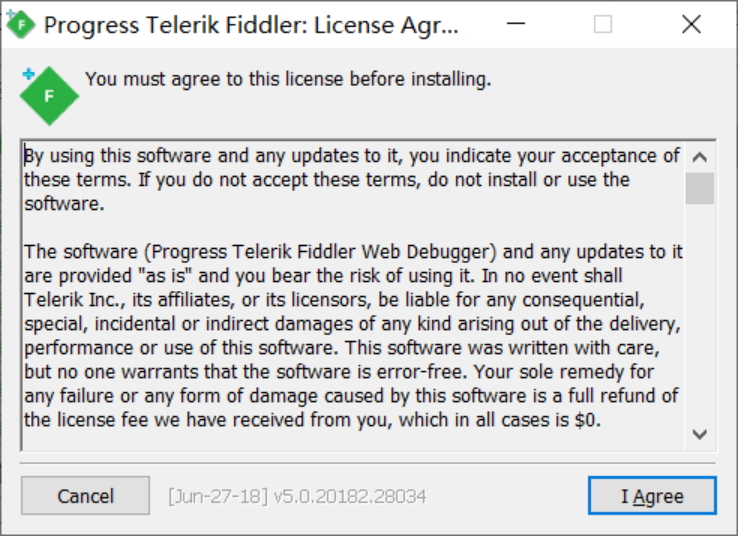
Task: Click the empty scrollbar track below thumb
Action: 700,312
